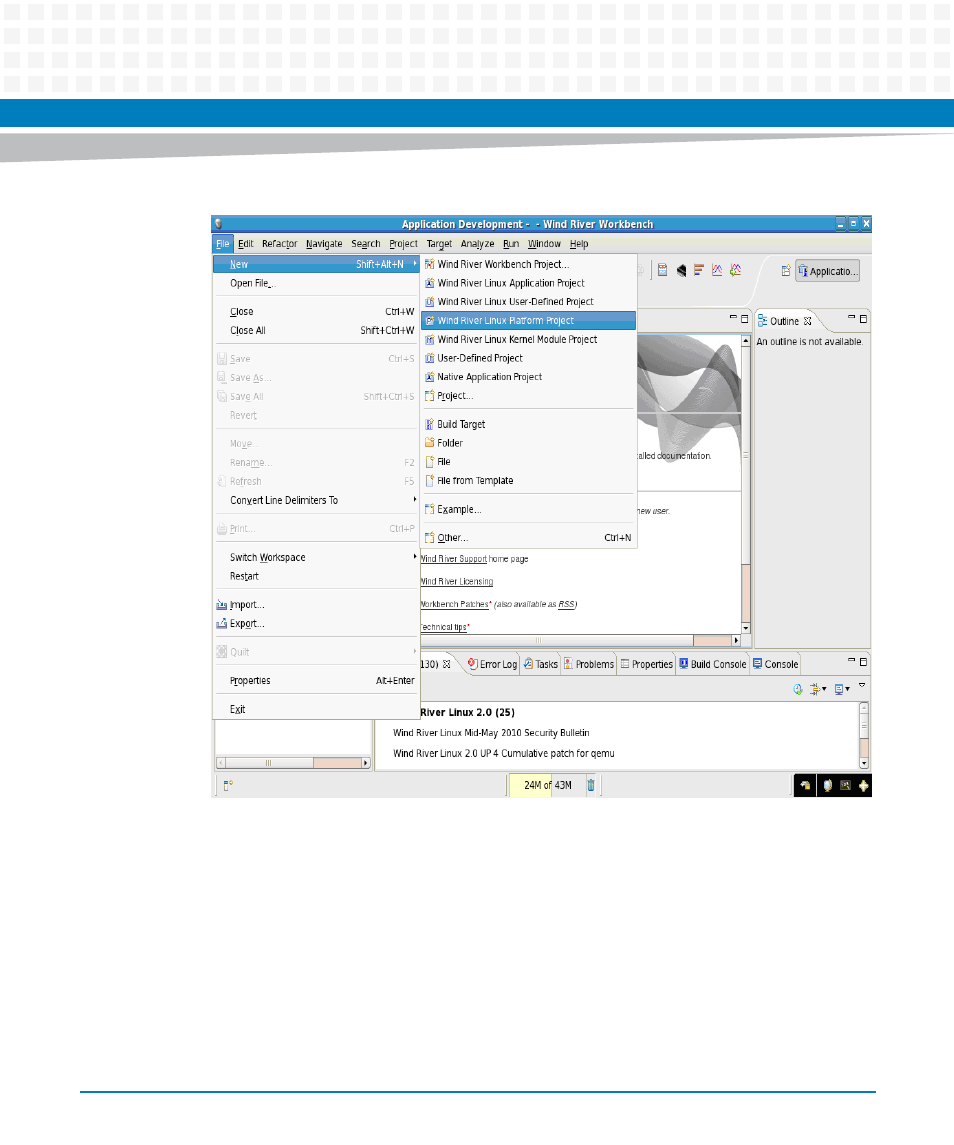Viewport: 954px width, 1145px height.
Task: Select Wind River Linux Application Project
Action: click(x=528, y=283)
